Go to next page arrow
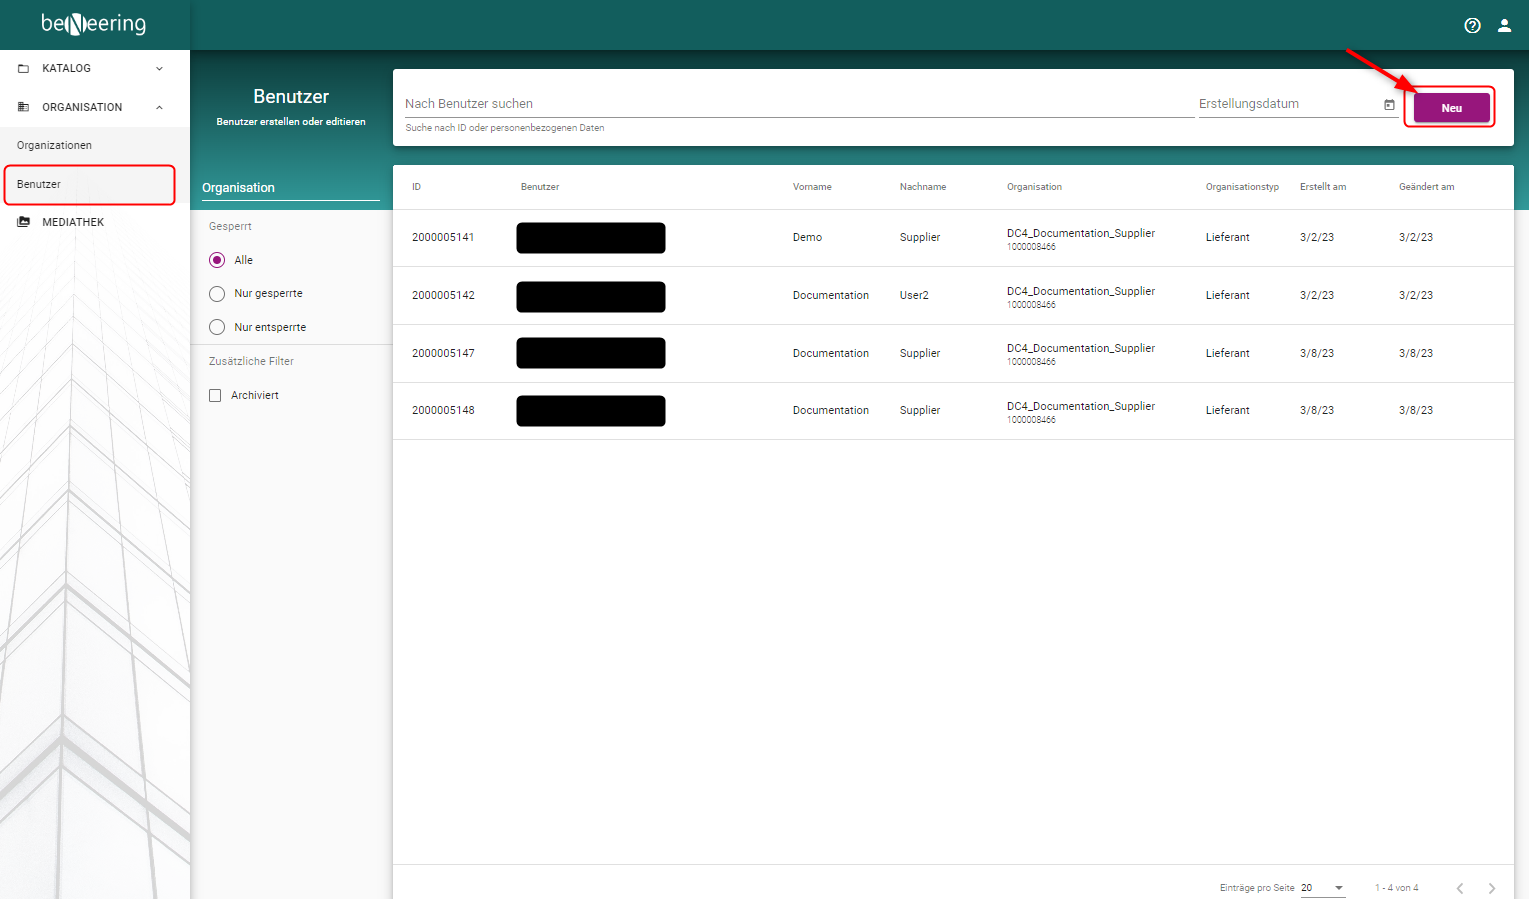The height and width of the screenshot is (899, 1529). [1491, 888]
